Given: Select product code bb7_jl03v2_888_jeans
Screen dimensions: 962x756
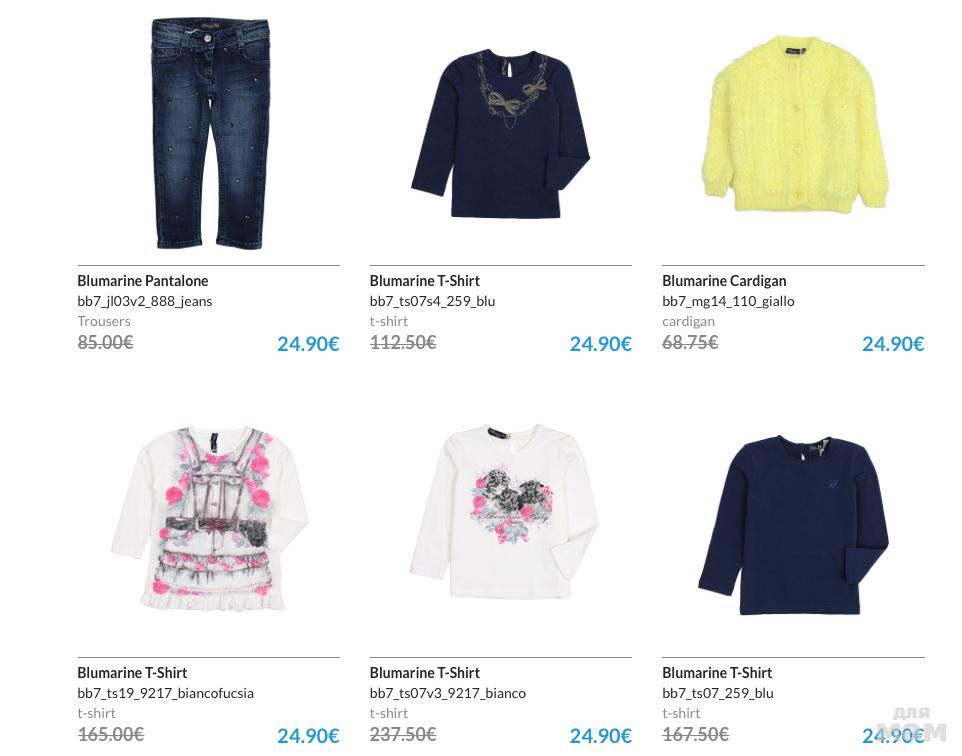Looking at the screenshot, I should pos(145,301).
